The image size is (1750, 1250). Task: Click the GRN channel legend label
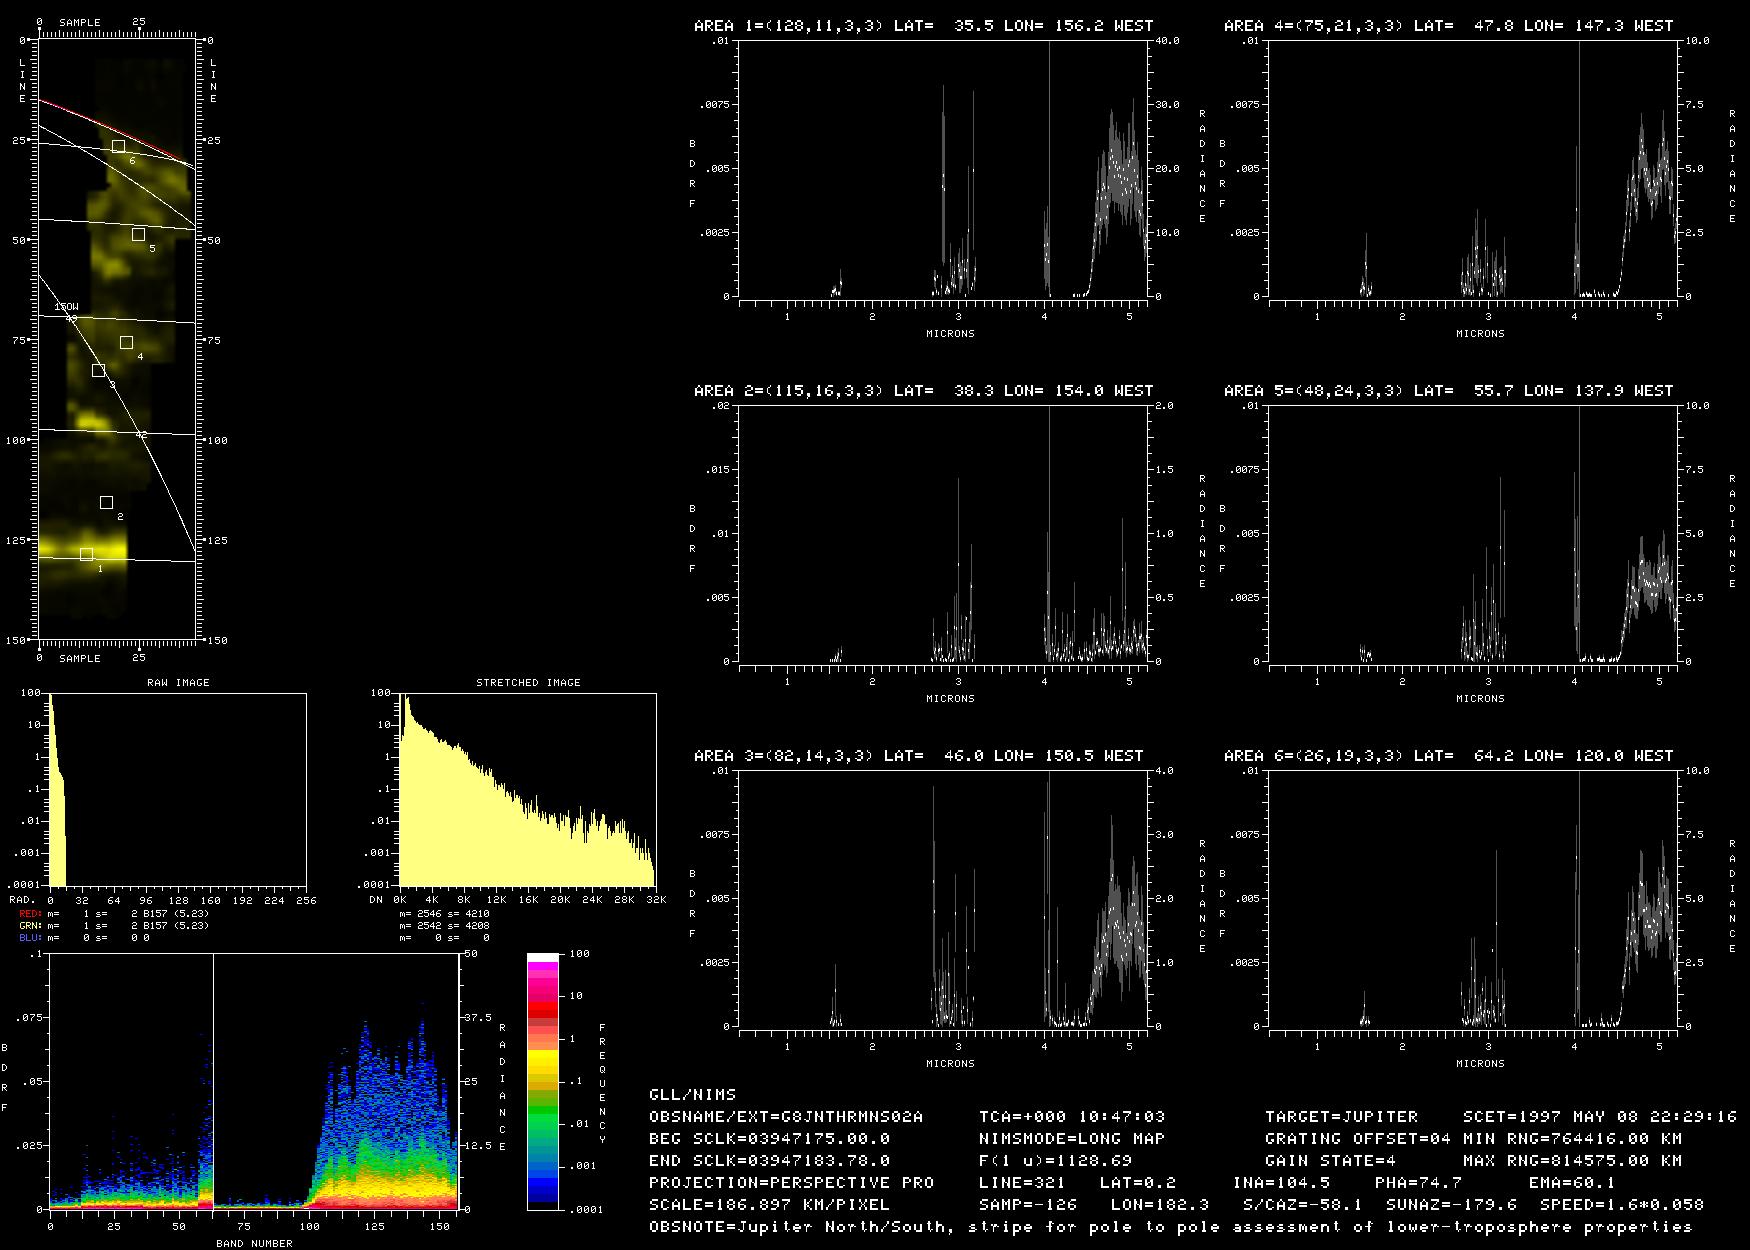[30, 926]
